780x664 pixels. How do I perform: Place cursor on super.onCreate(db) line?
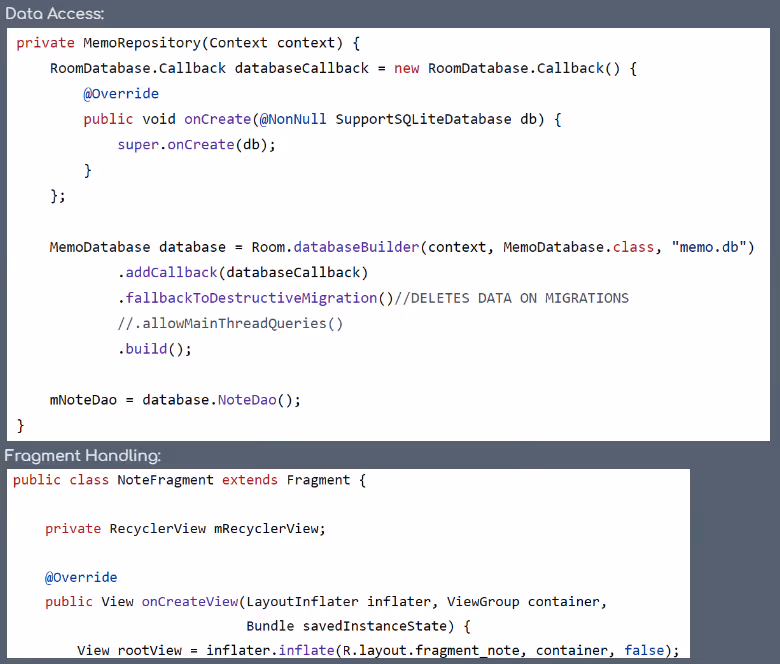196,145
